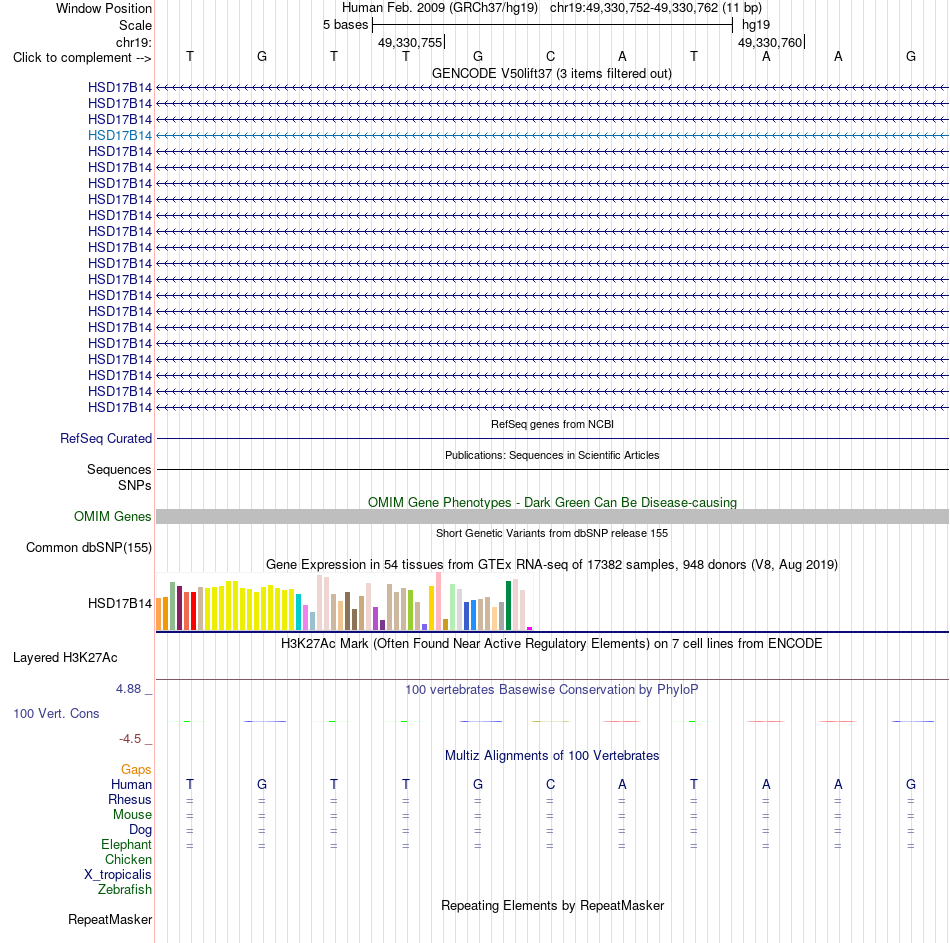
Task: Click the 'hg19' label beside scale bar
Action: click(x=756, y=25)
